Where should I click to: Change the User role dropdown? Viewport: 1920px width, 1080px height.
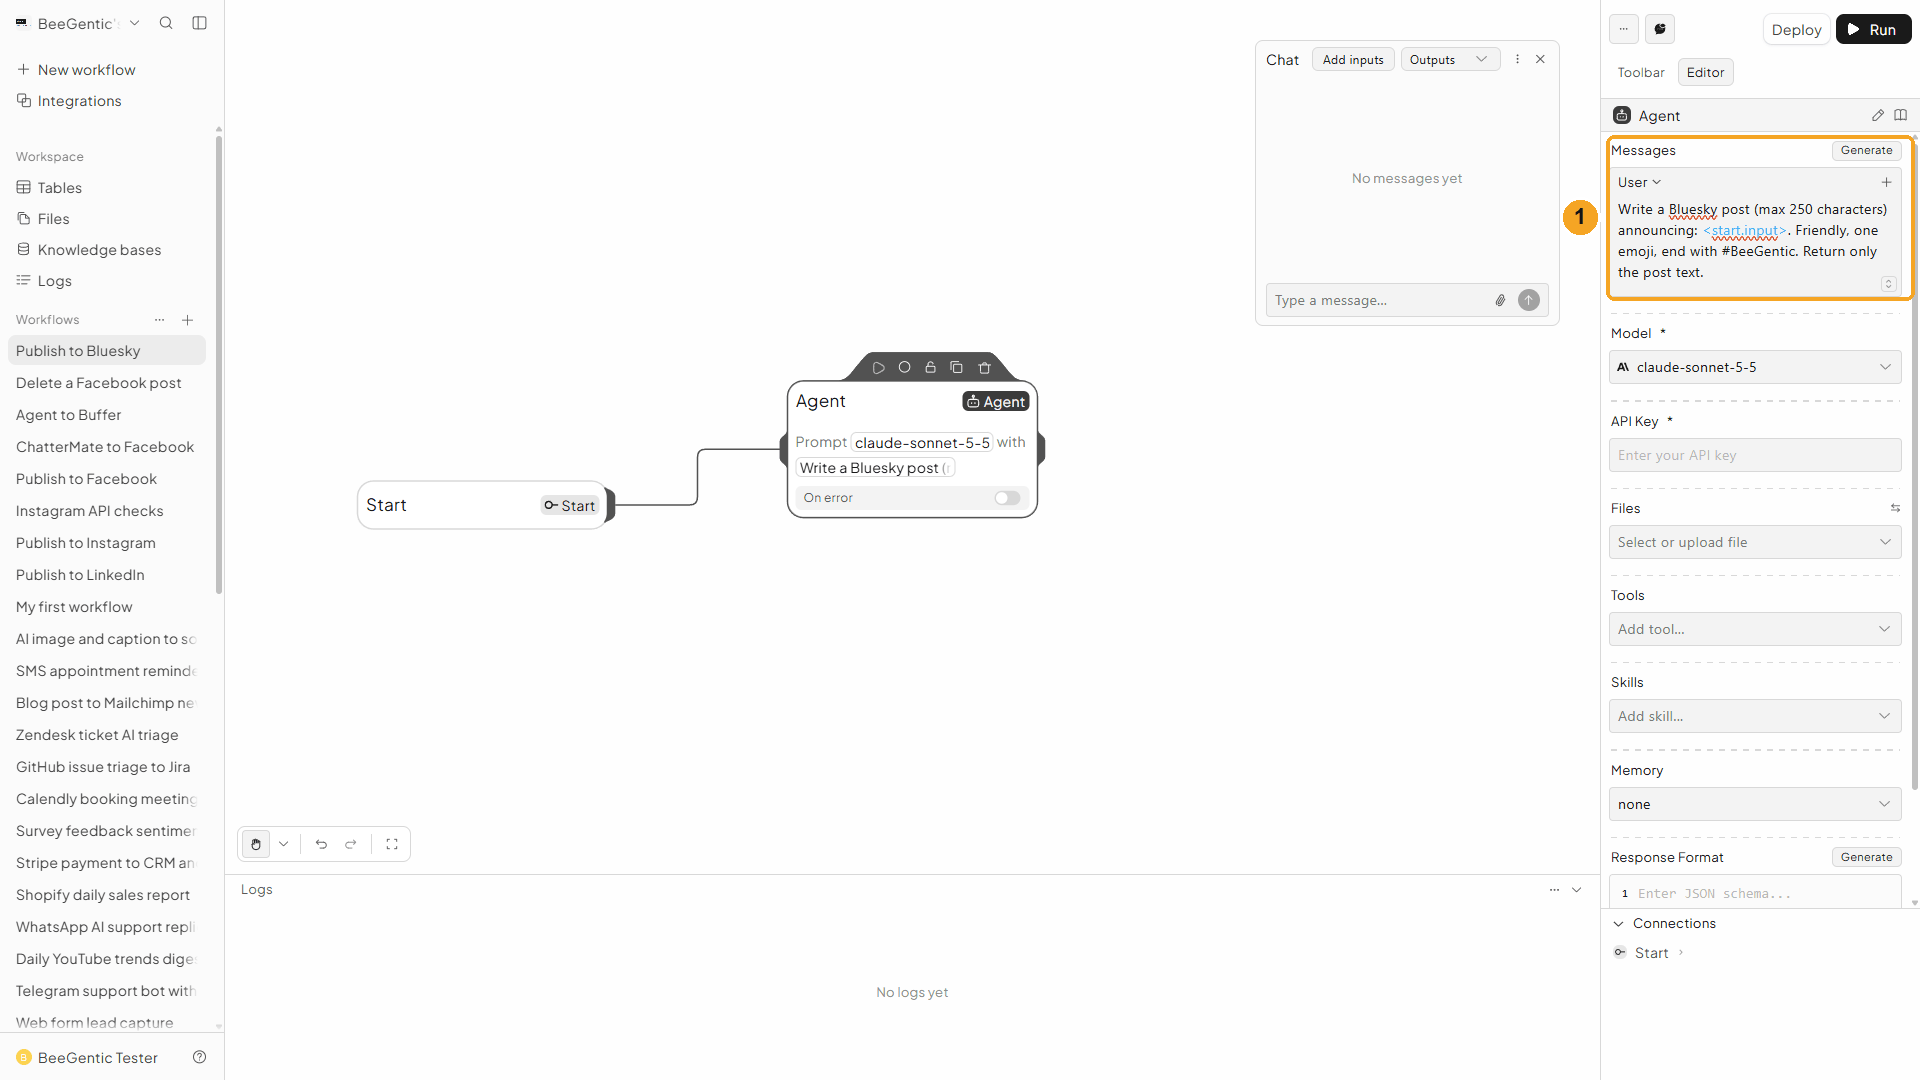[x=1639, y=182]
